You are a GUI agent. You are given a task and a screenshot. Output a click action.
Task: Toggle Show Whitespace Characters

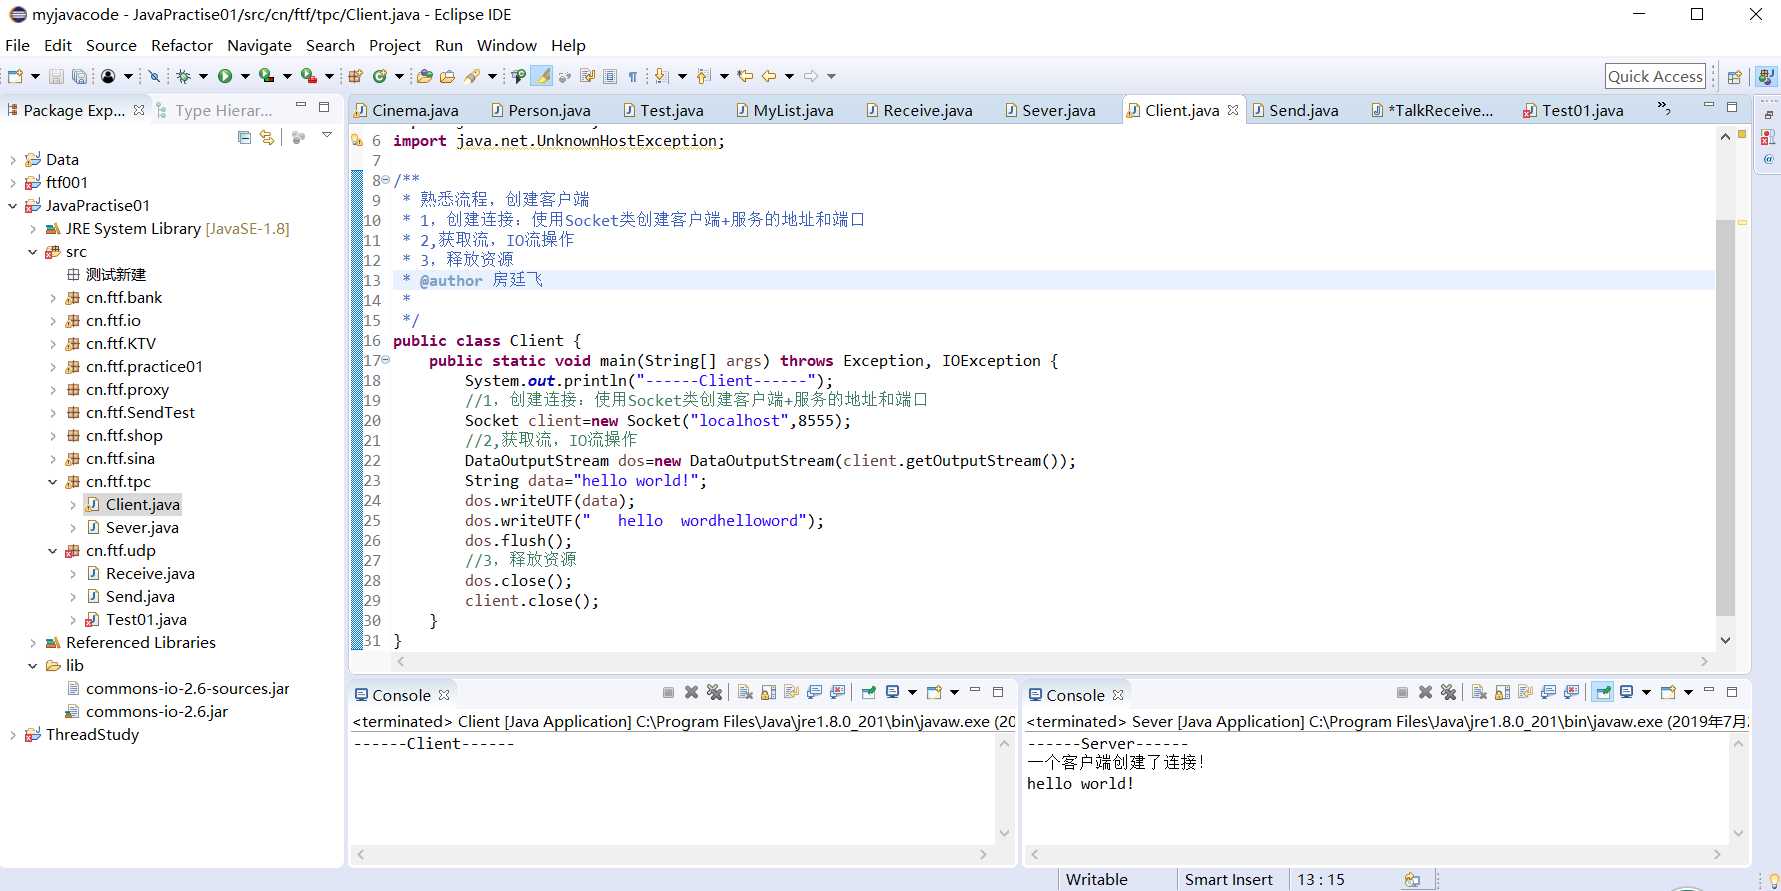[x=633, y=76]
